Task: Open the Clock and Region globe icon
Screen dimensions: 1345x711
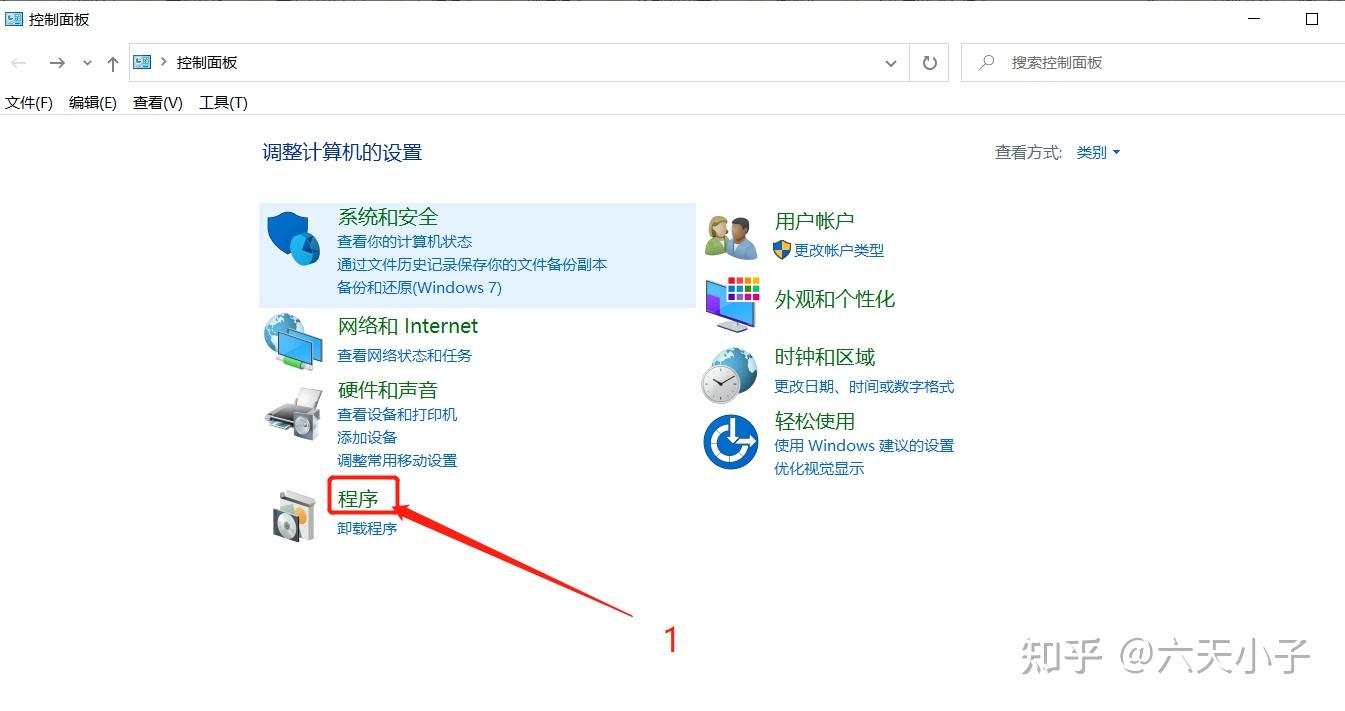Action: (x=729, y=375)
